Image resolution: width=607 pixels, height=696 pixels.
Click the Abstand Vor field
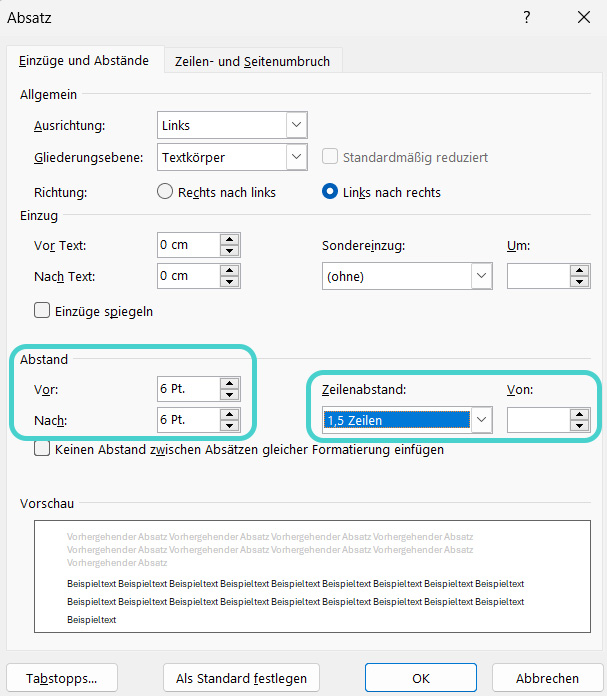(189, 389)
